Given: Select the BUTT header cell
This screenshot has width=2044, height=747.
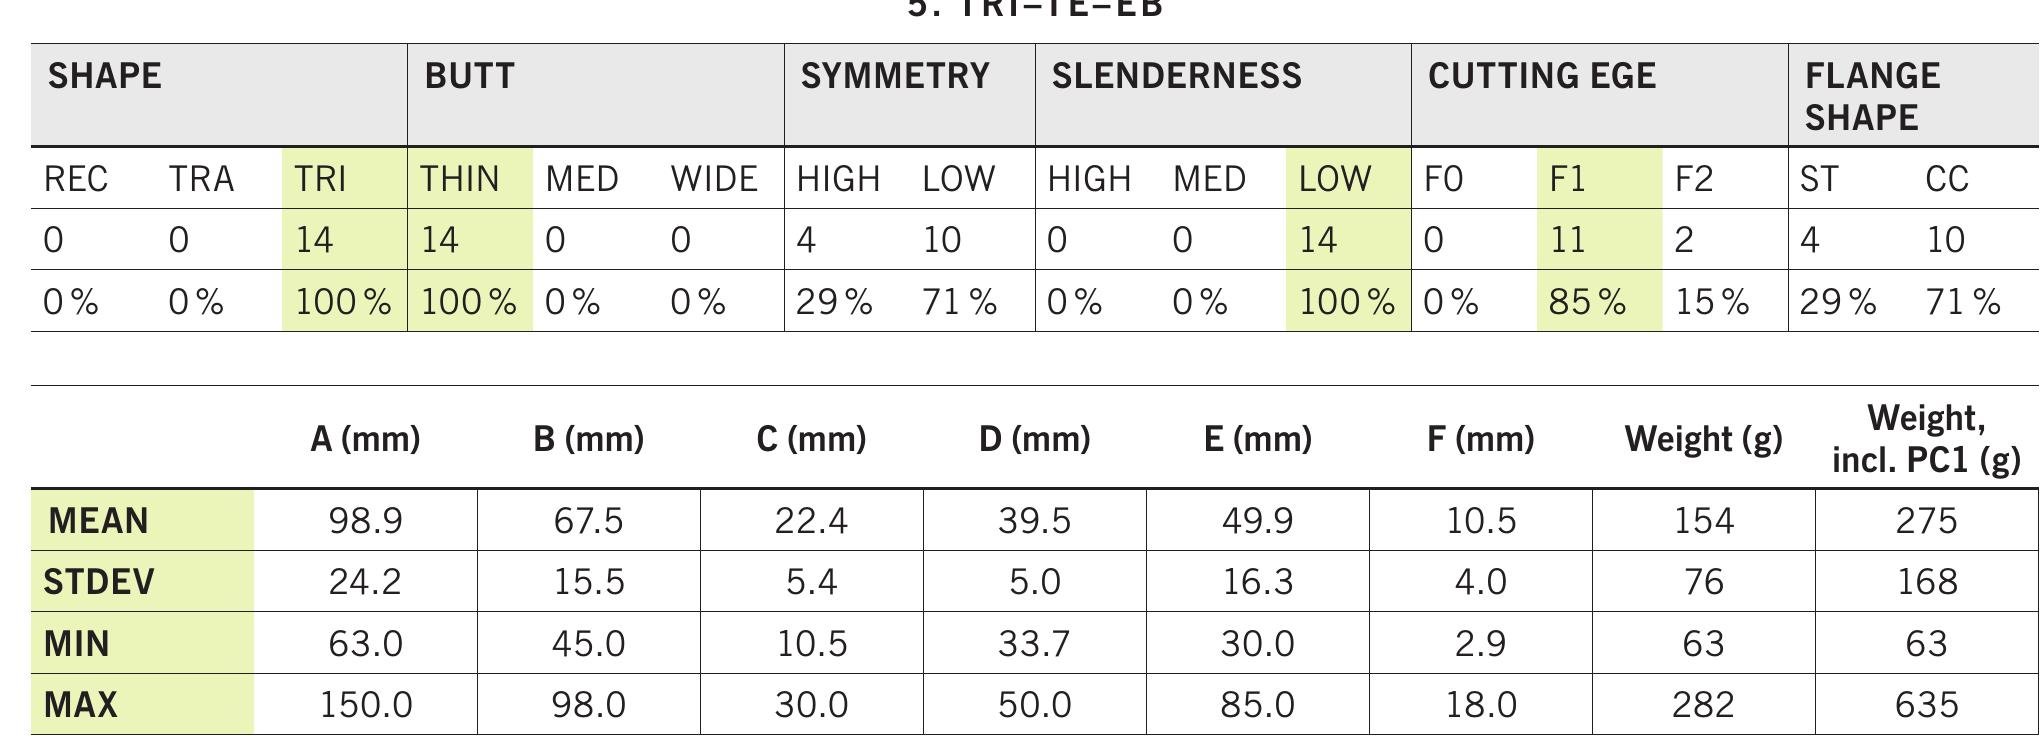Looking at the screenshot, I should (x=470, y=77).
